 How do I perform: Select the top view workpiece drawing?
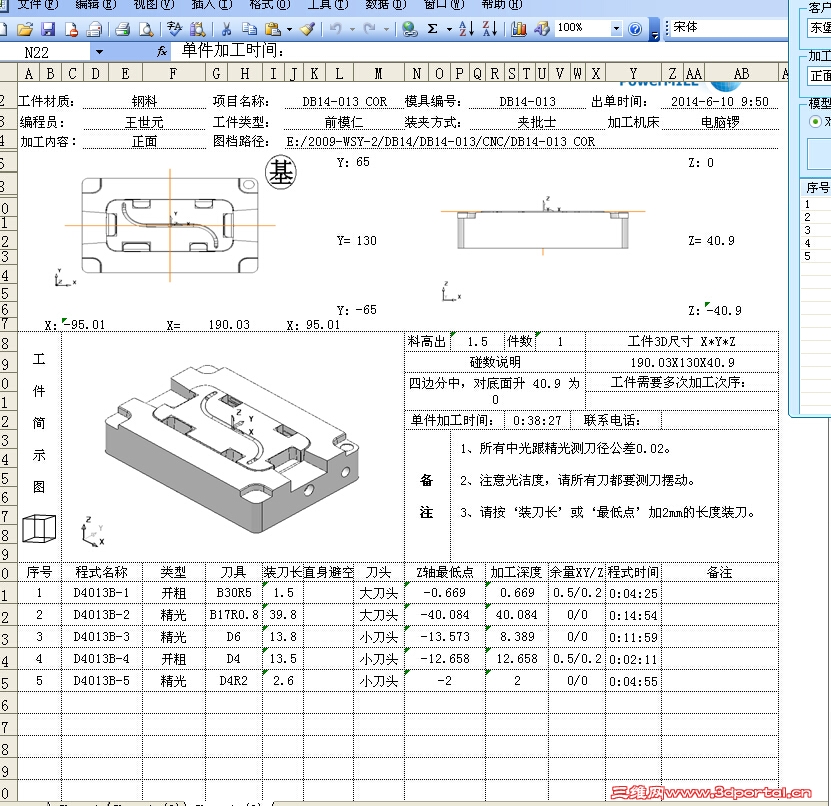170,225
